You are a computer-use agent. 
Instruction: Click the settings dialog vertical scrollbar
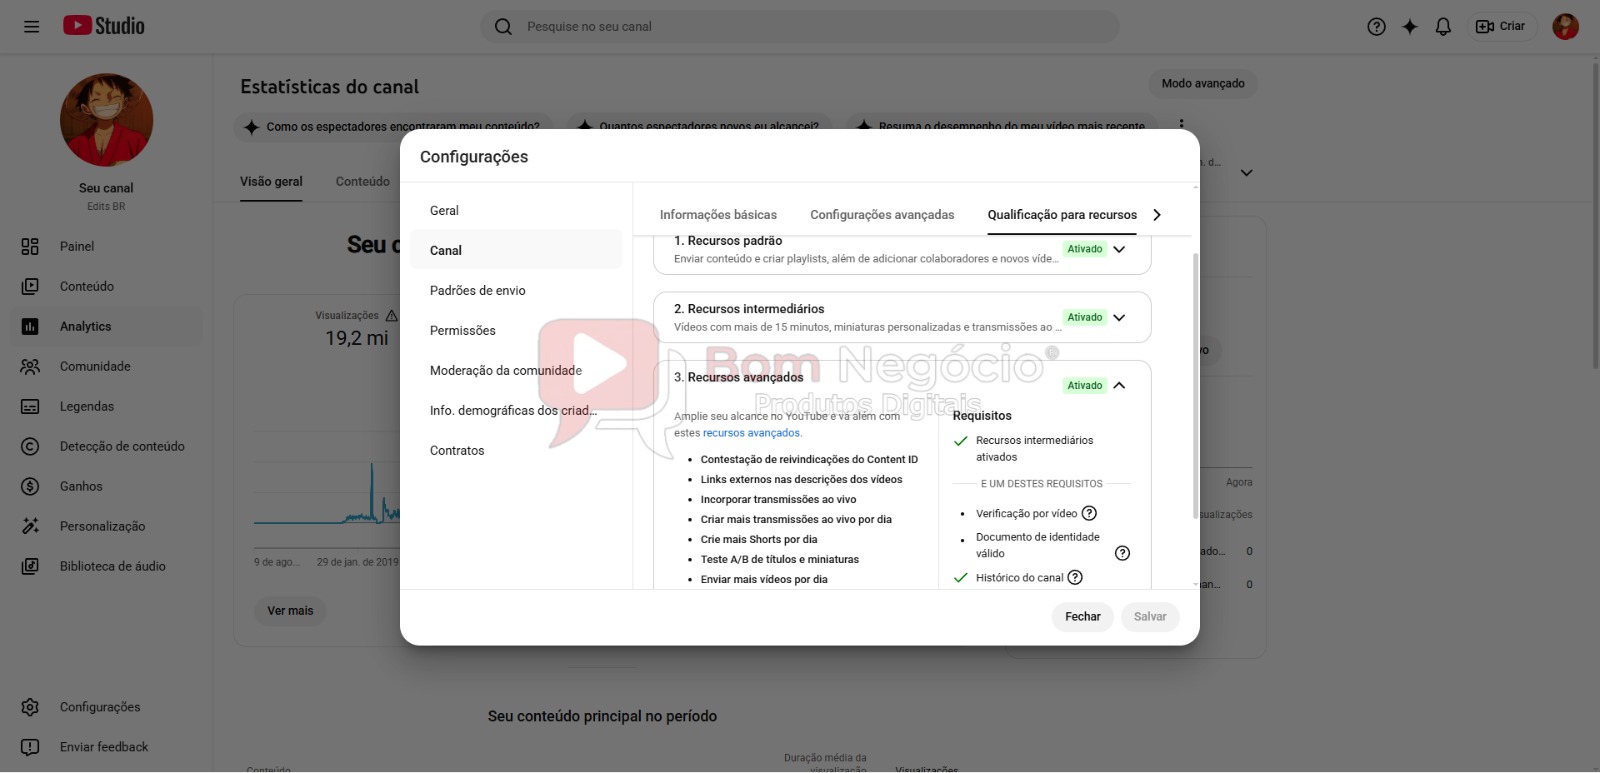click(x=1195, y=385)
